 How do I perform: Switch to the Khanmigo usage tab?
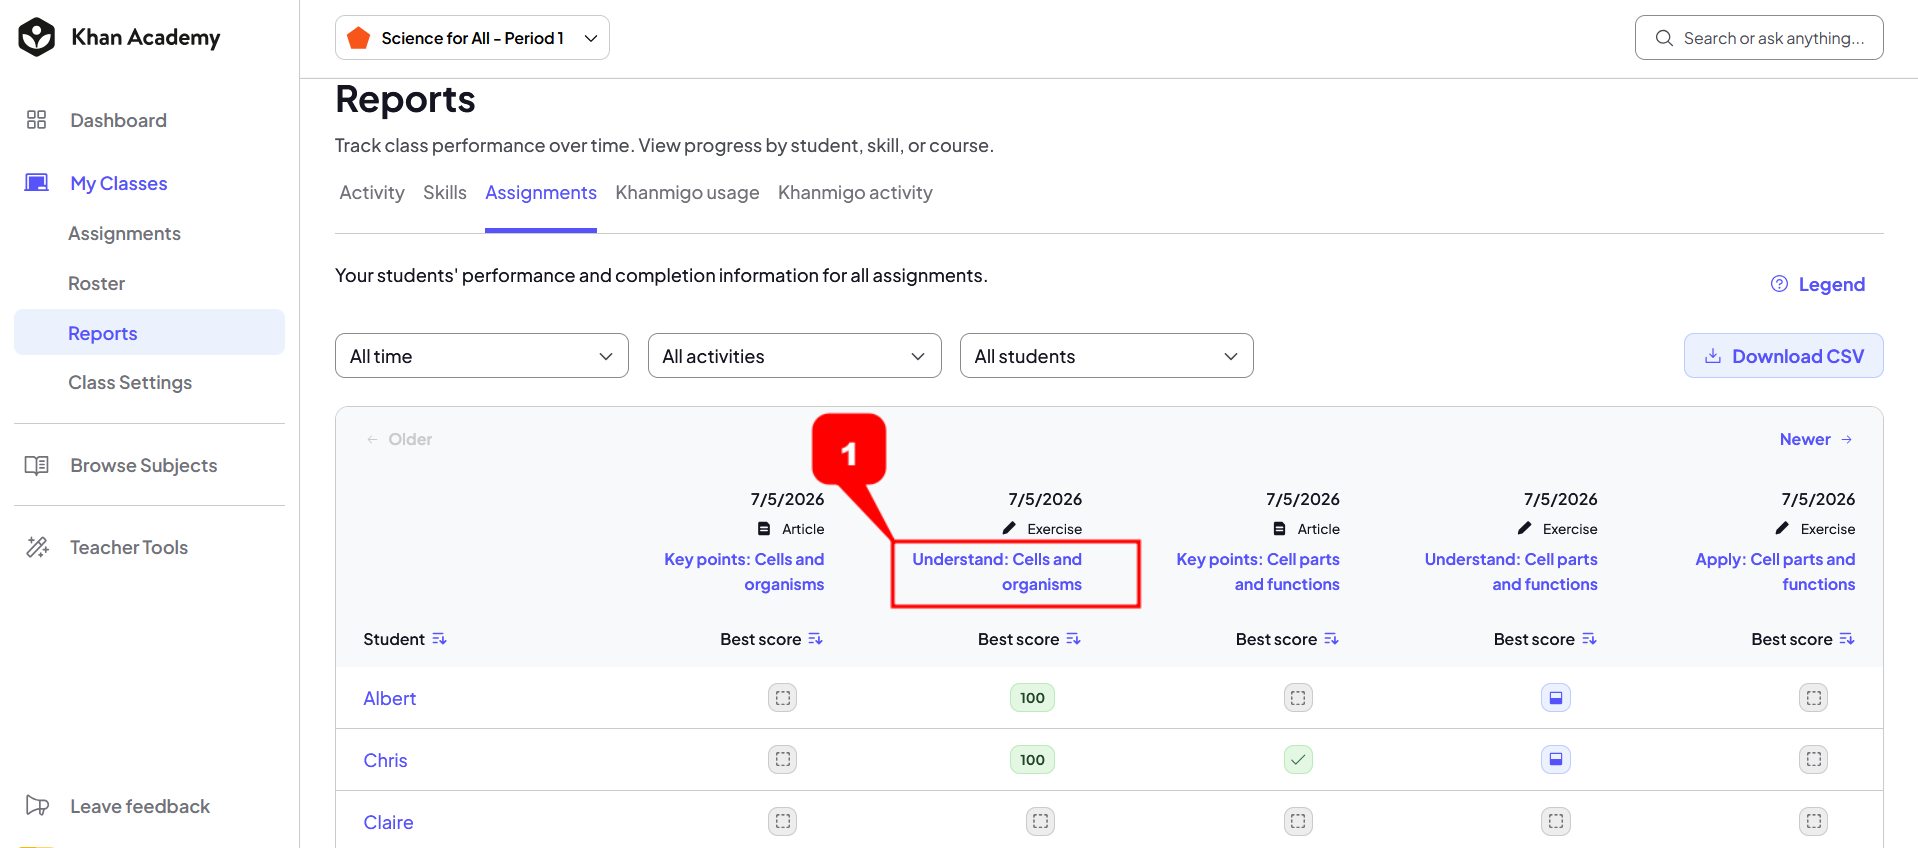pyautogui.click(x=687, y=192)
